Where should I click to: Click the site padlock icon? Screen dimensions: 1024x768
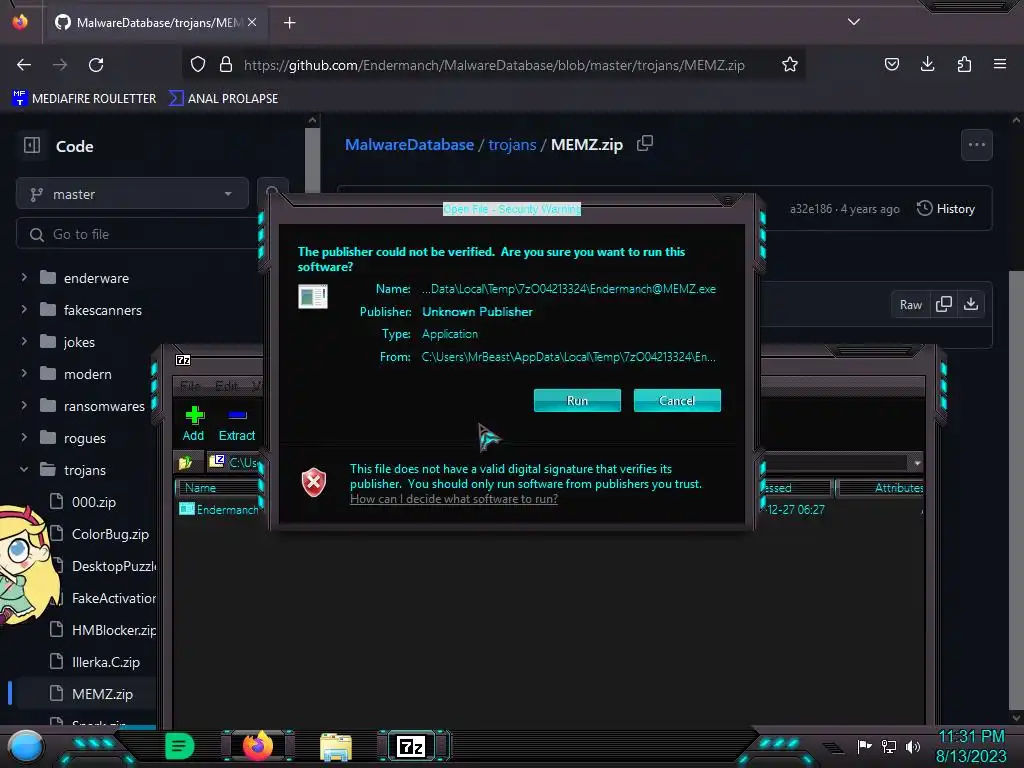pos(226,65)
